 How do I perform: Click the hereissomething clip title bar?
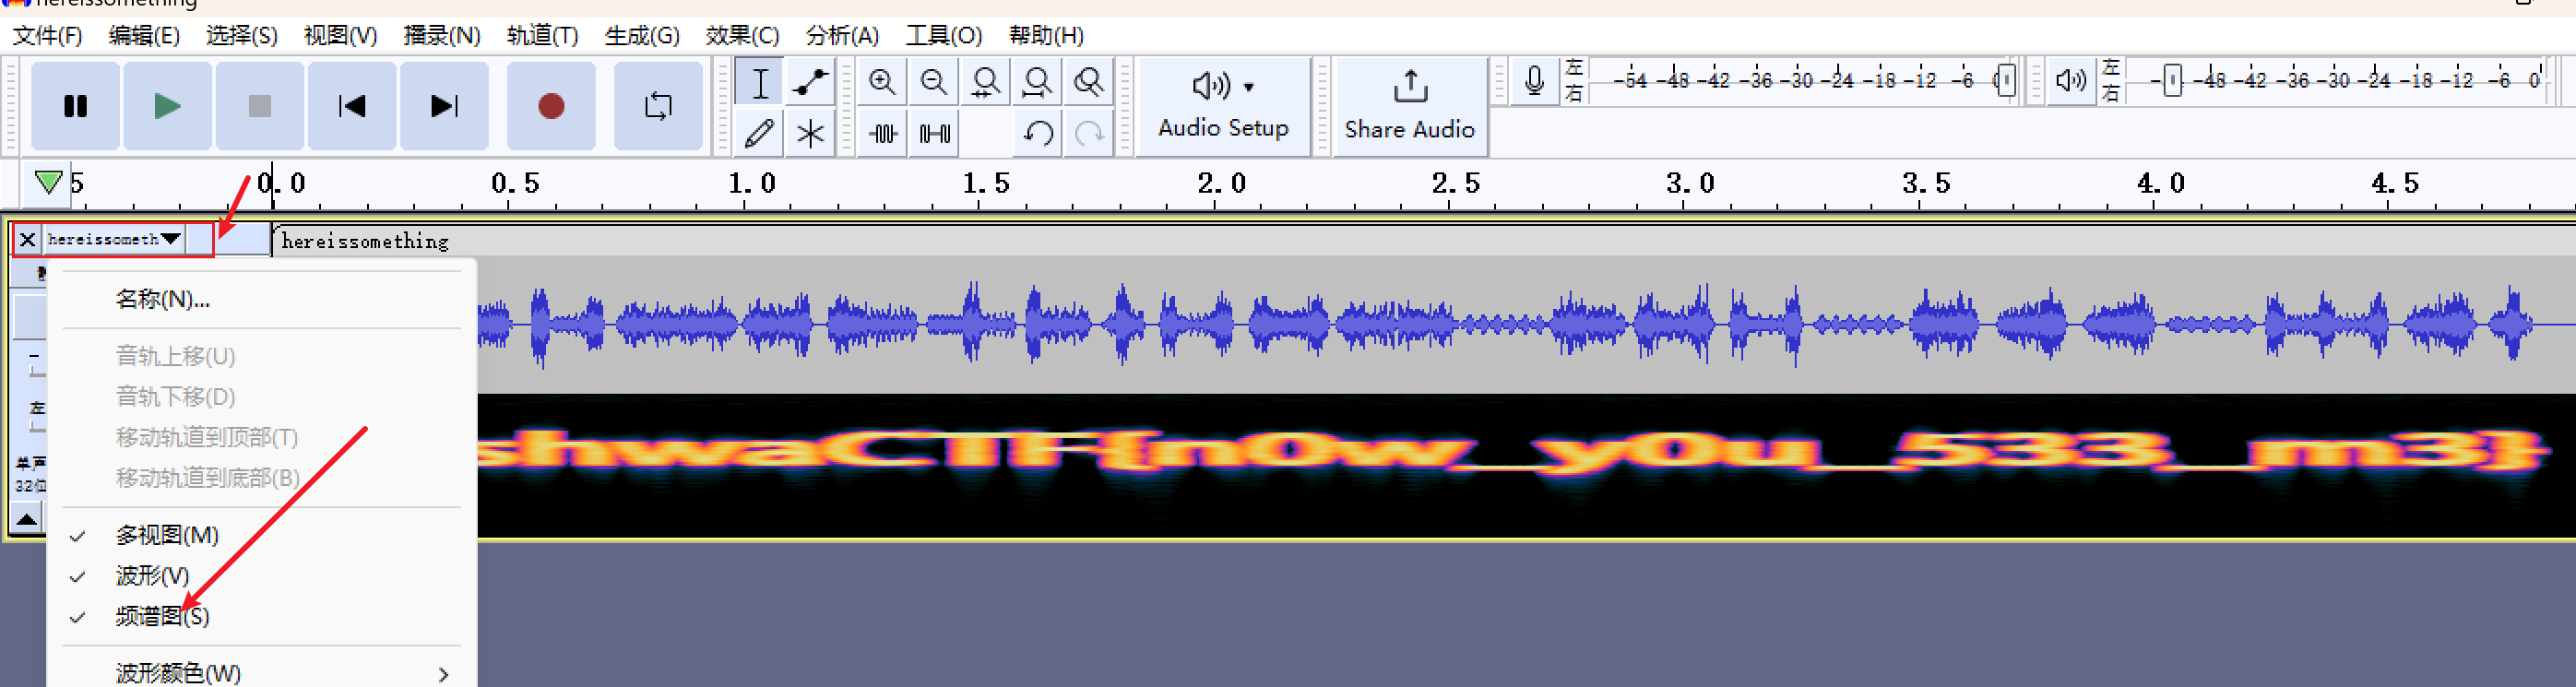1424,241
